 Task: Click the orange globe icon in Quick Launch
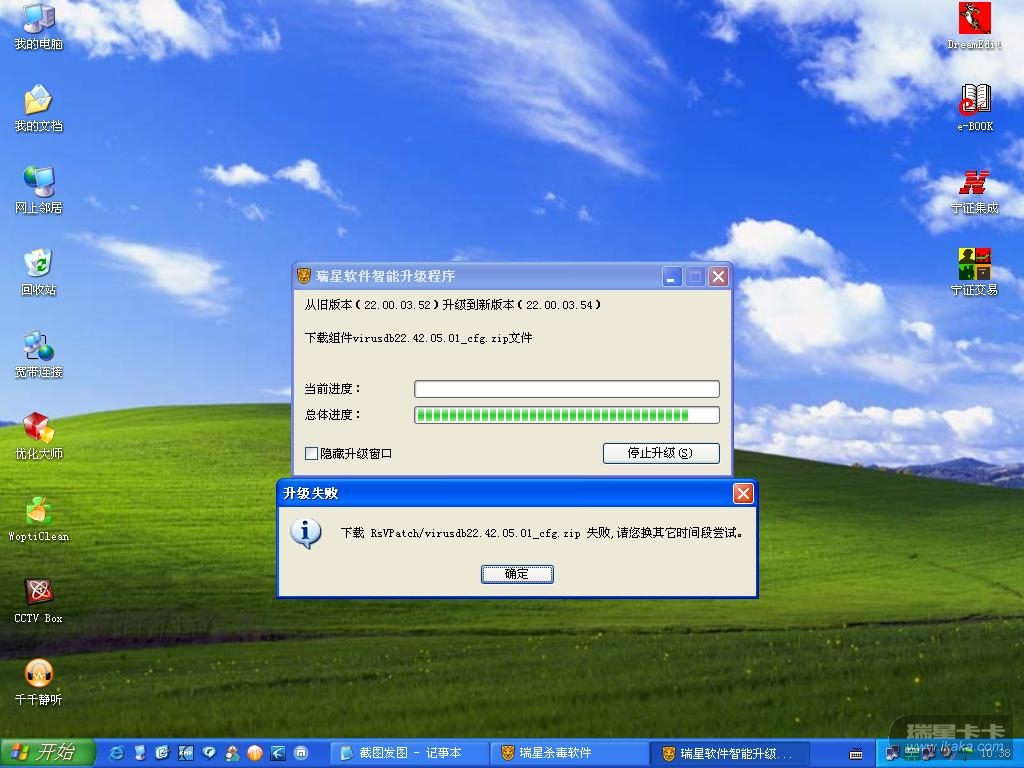click(x=255, y=753)
